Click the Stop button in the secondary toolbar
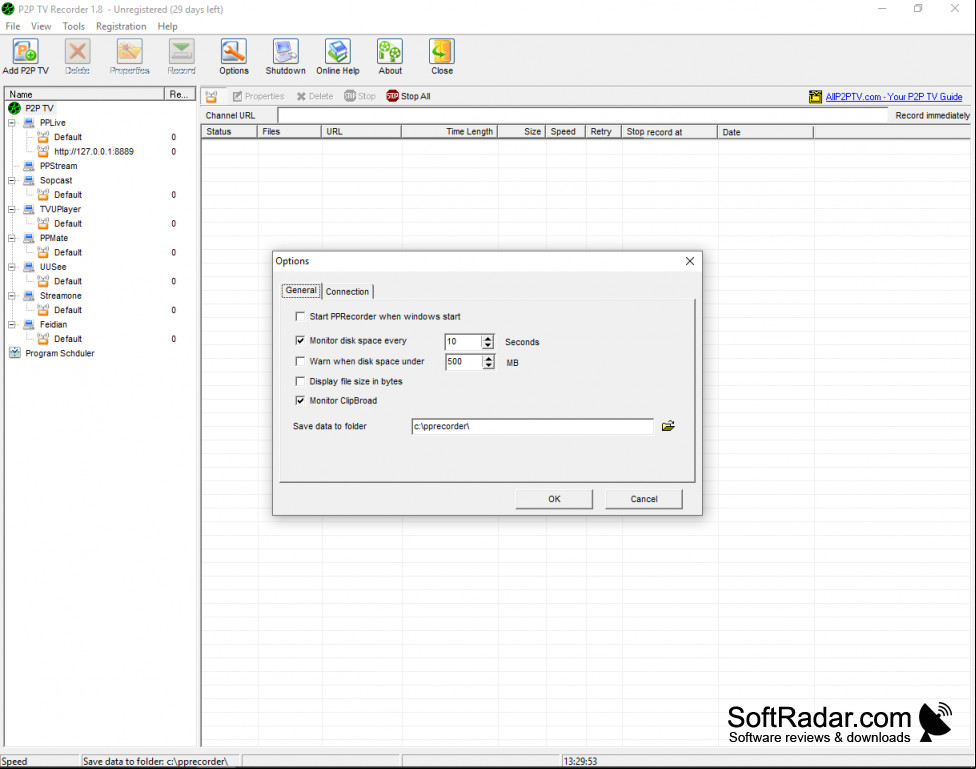The image size is (976, 769). click(360, 96)
